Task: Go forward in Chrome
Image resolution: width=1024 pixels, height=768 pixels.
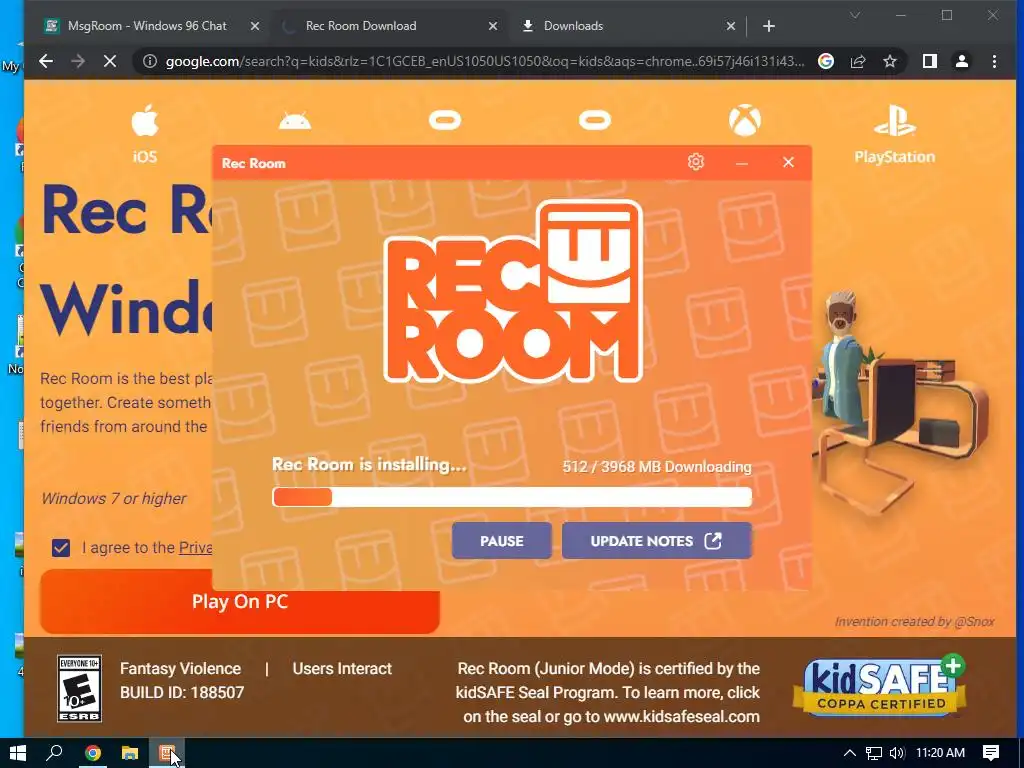Action: click(x=78, y=61)
